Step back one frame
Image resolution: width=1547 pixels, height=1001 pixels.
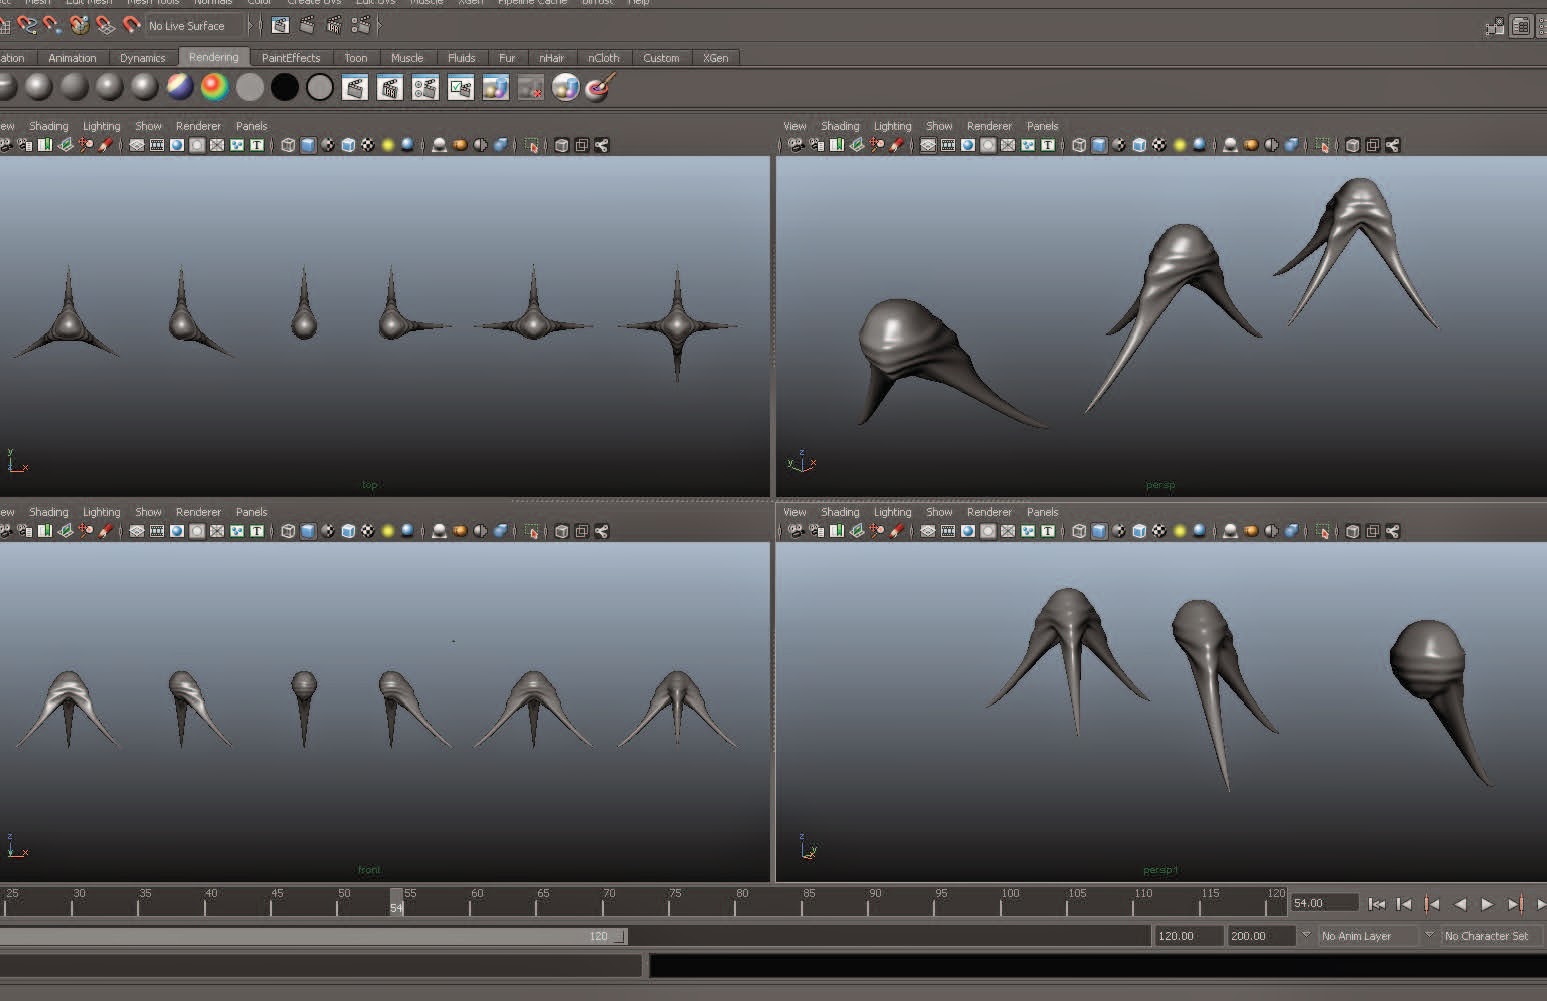(x=1404, y=904)
